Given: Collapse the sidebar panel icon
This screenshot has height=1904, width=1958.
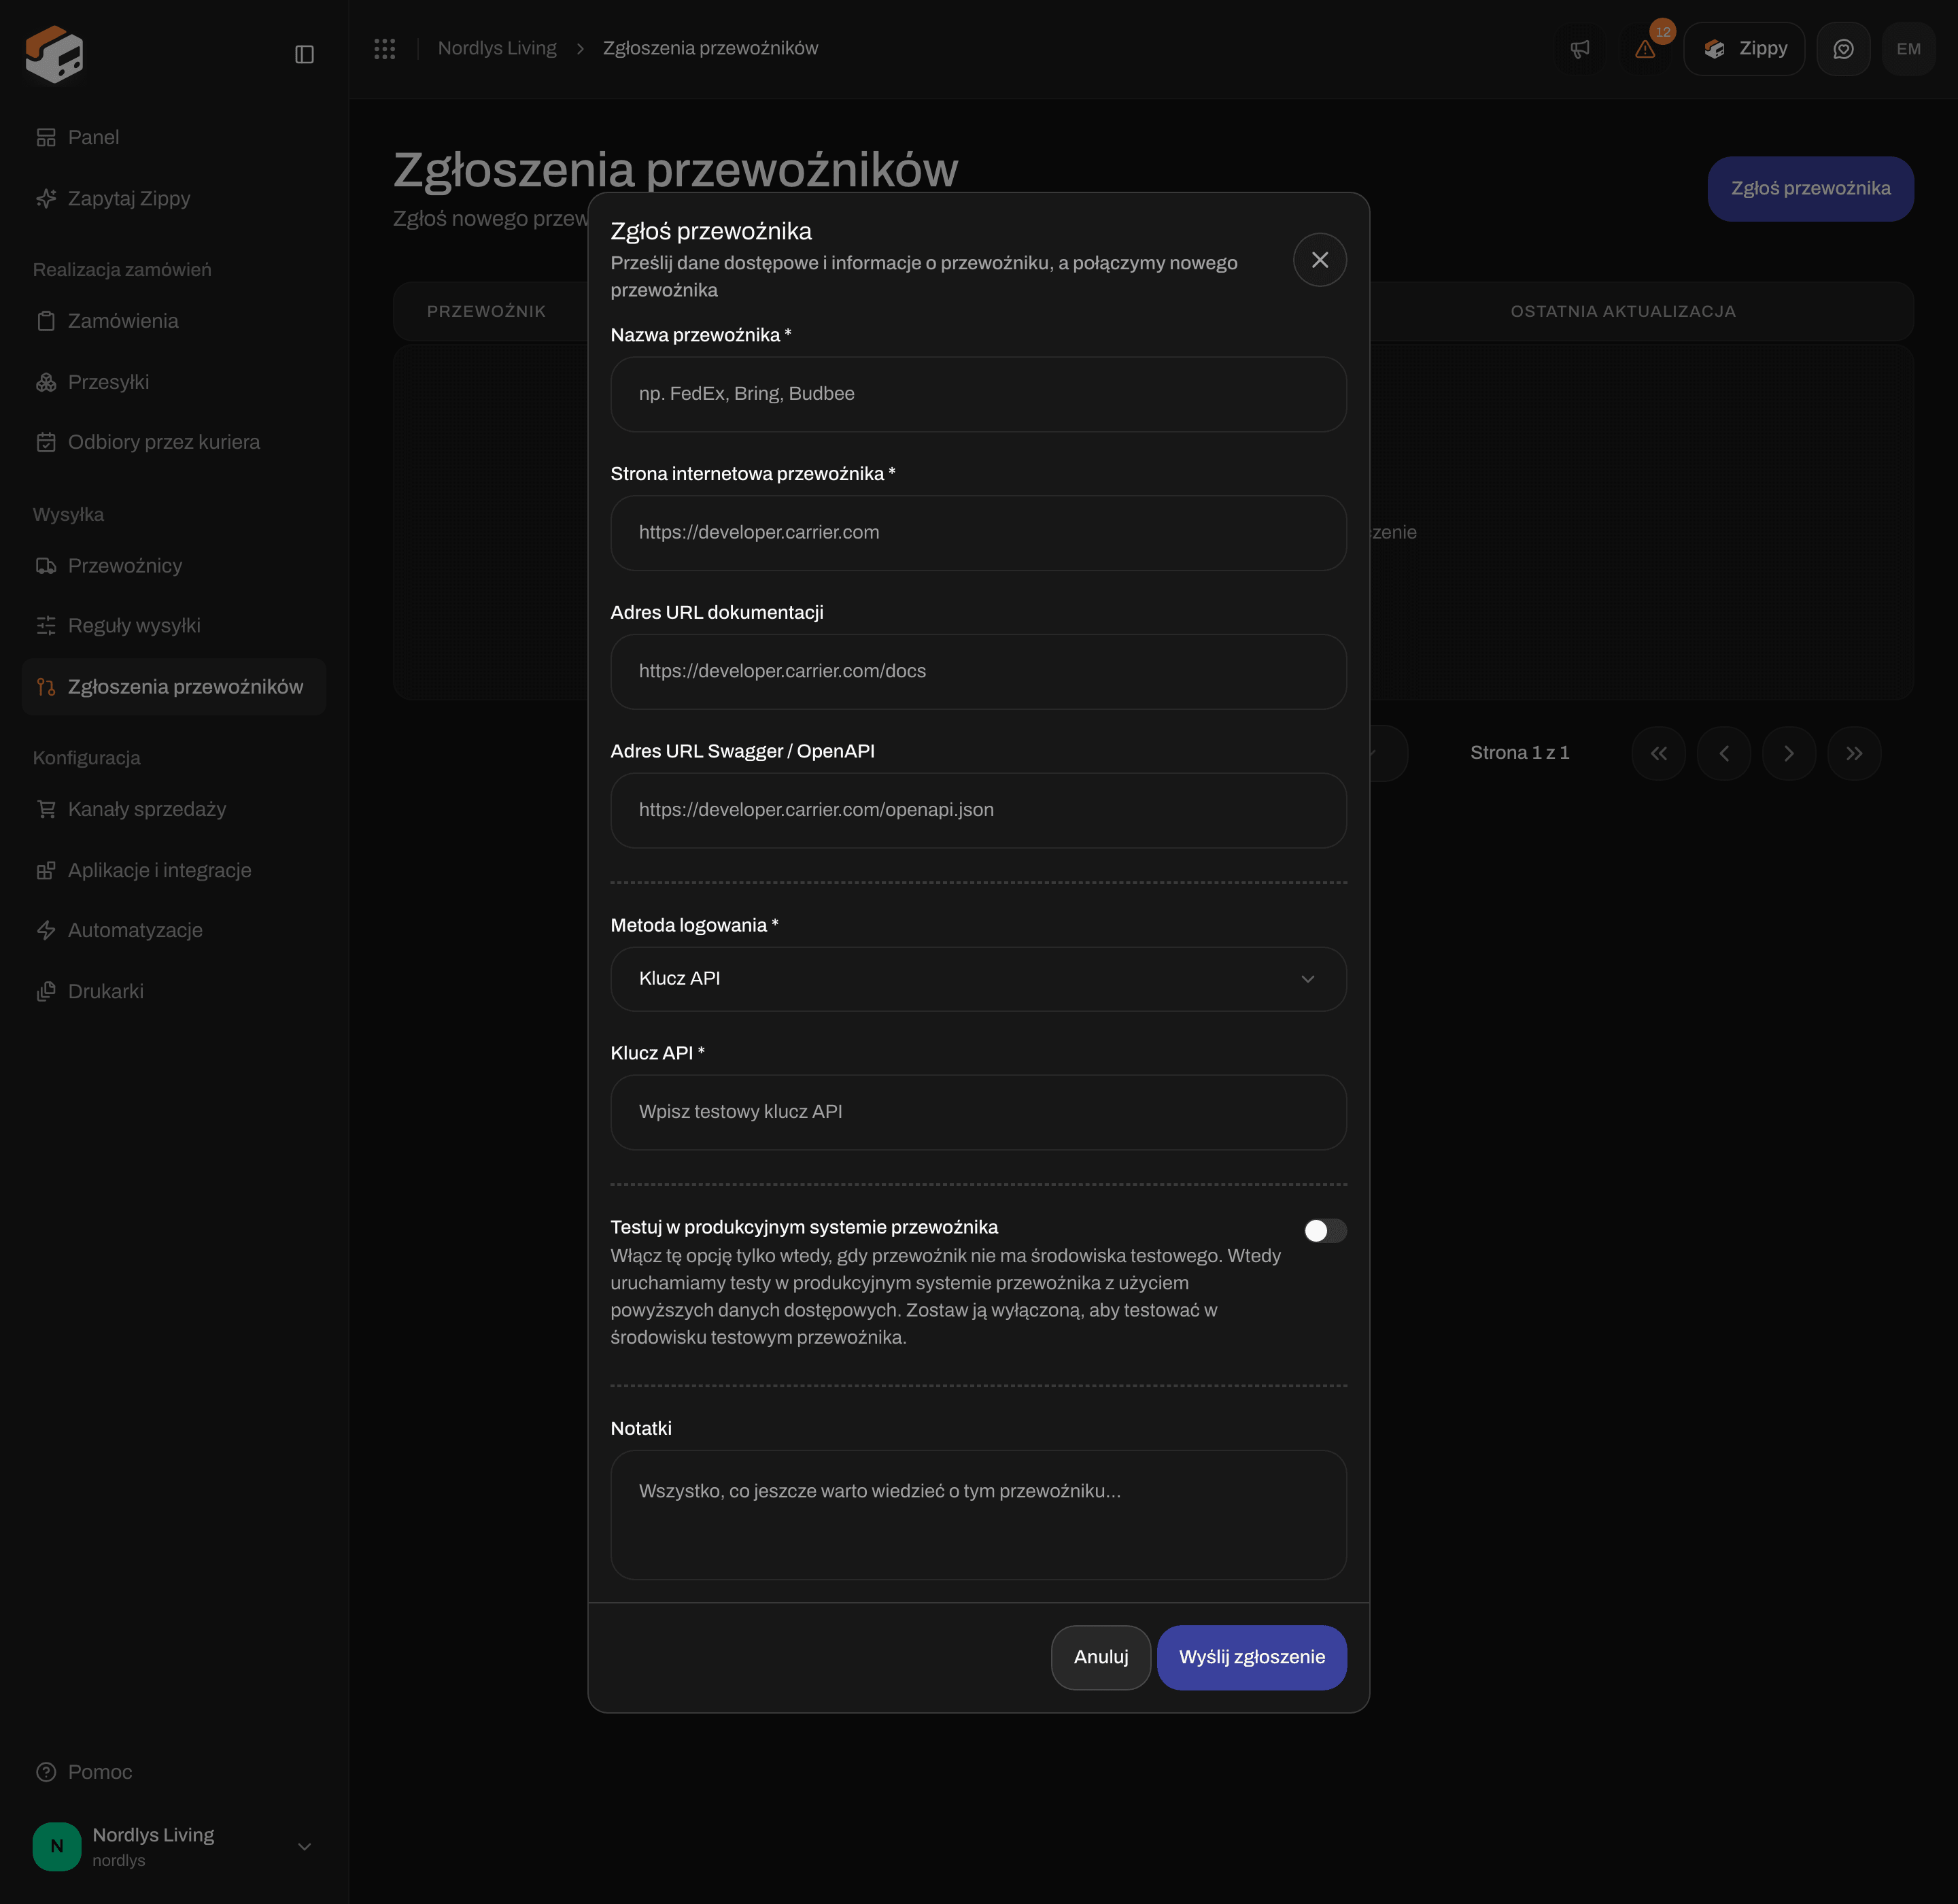Looking at the screenshot, I should (x=305, y=54).
